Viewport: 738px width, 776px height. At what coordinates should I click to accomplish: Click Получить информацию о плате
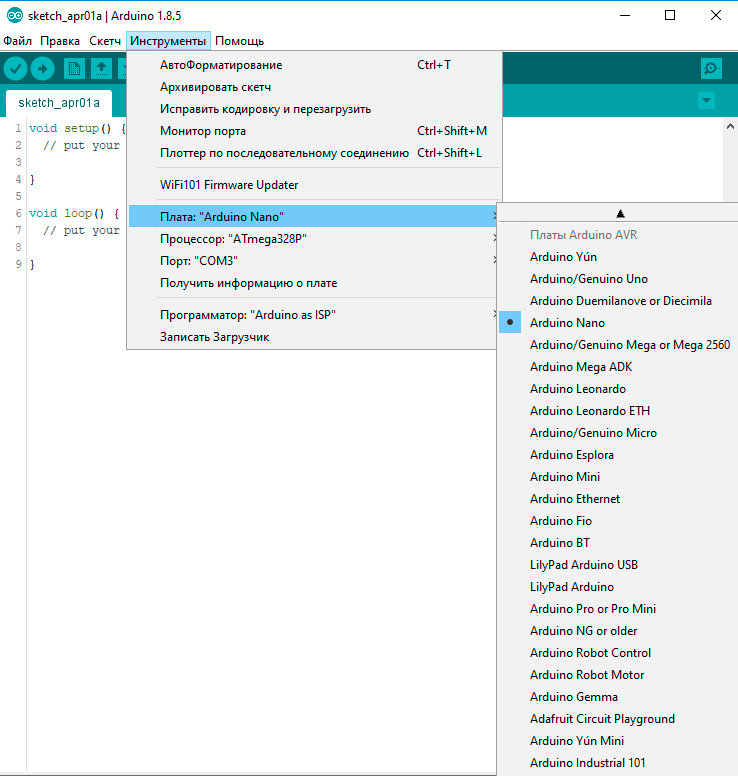coord(248,283)
